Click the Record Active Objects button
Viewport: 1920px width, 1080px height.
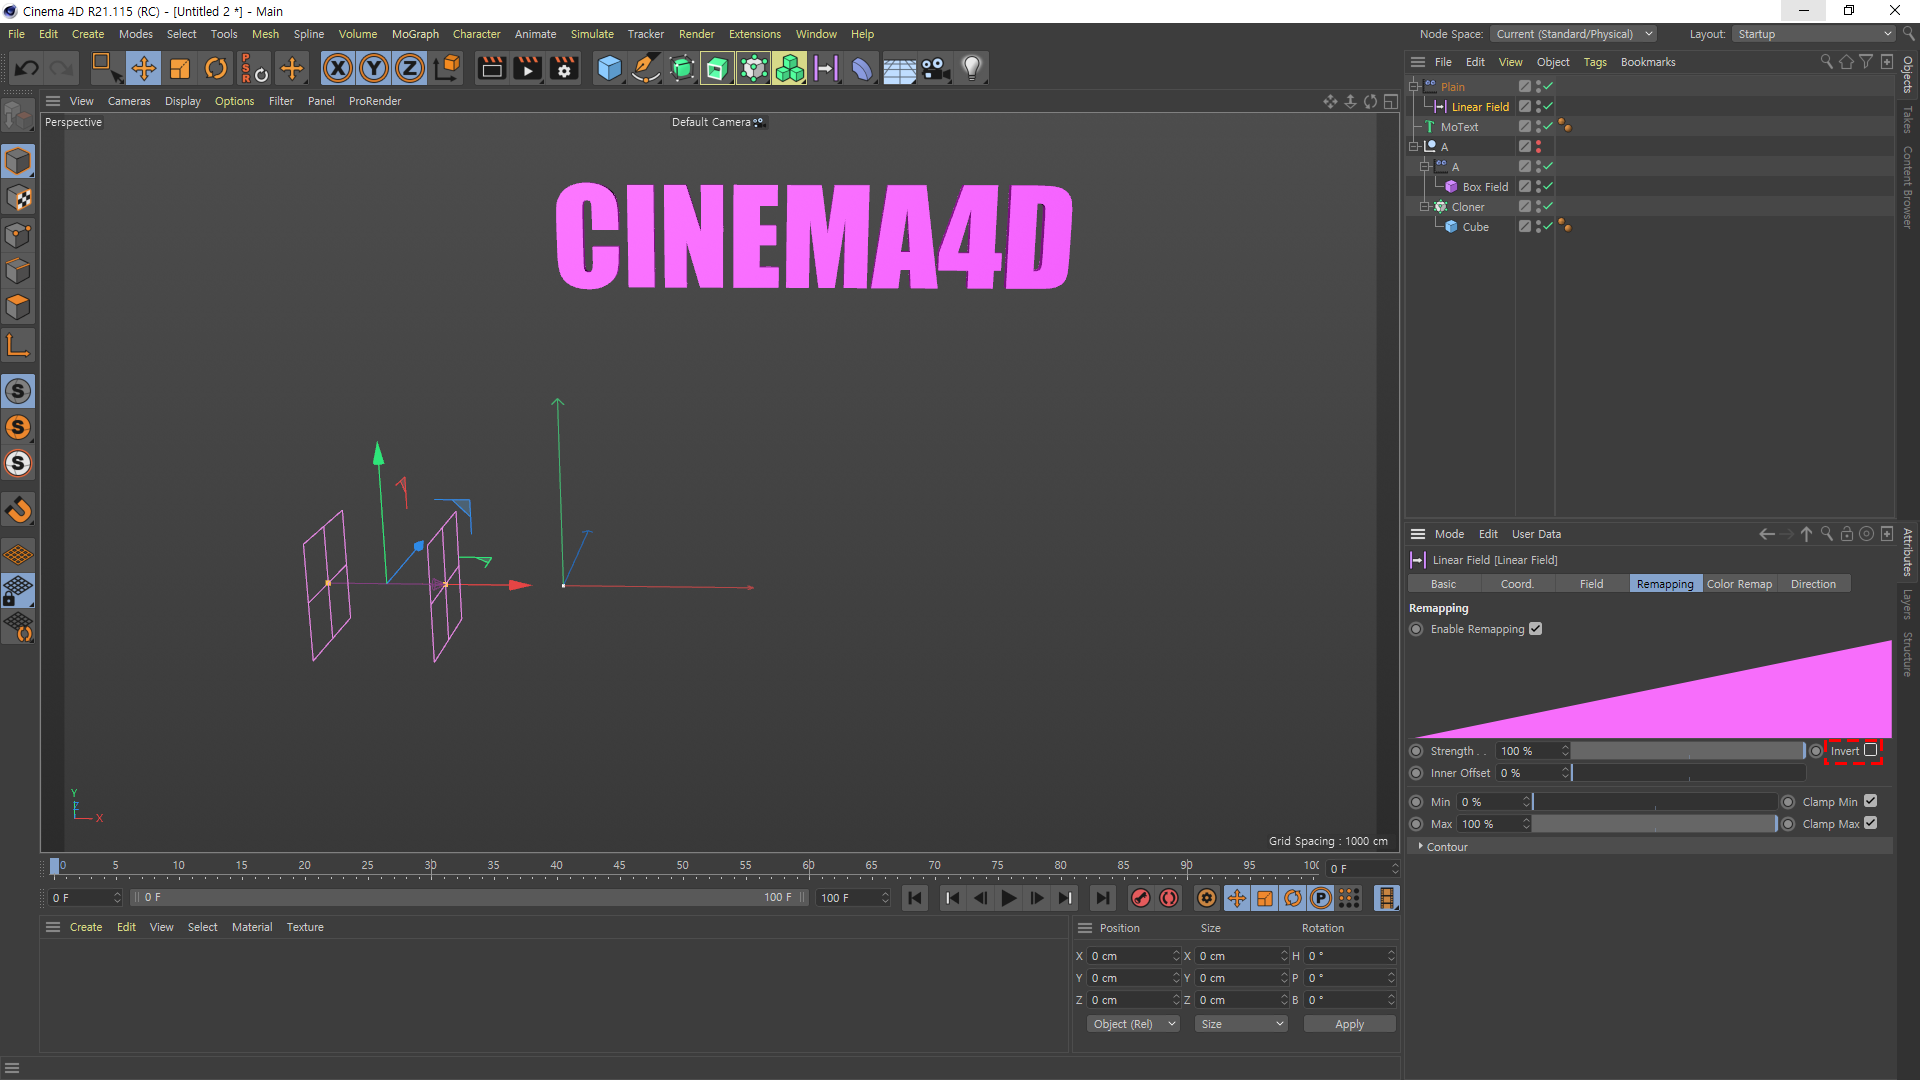(x=1140, y=898)
